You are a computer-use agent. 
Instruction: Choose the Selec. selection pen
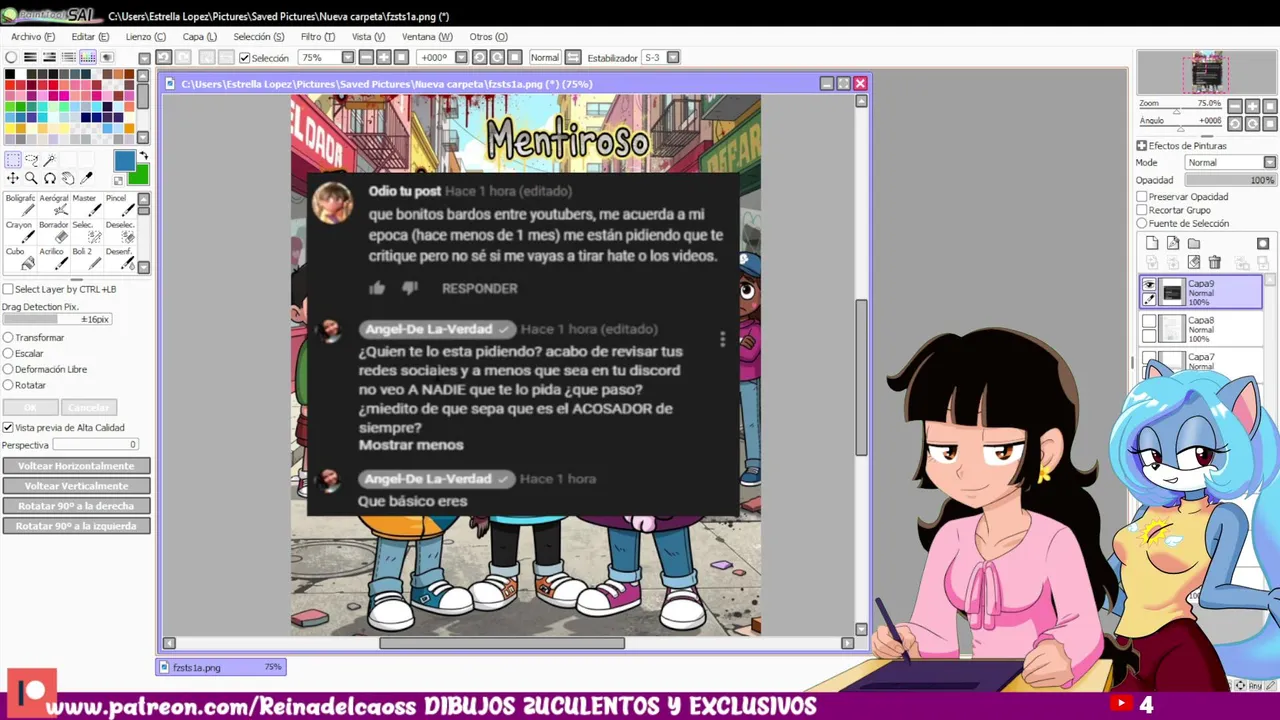click(x=86, y=231)
